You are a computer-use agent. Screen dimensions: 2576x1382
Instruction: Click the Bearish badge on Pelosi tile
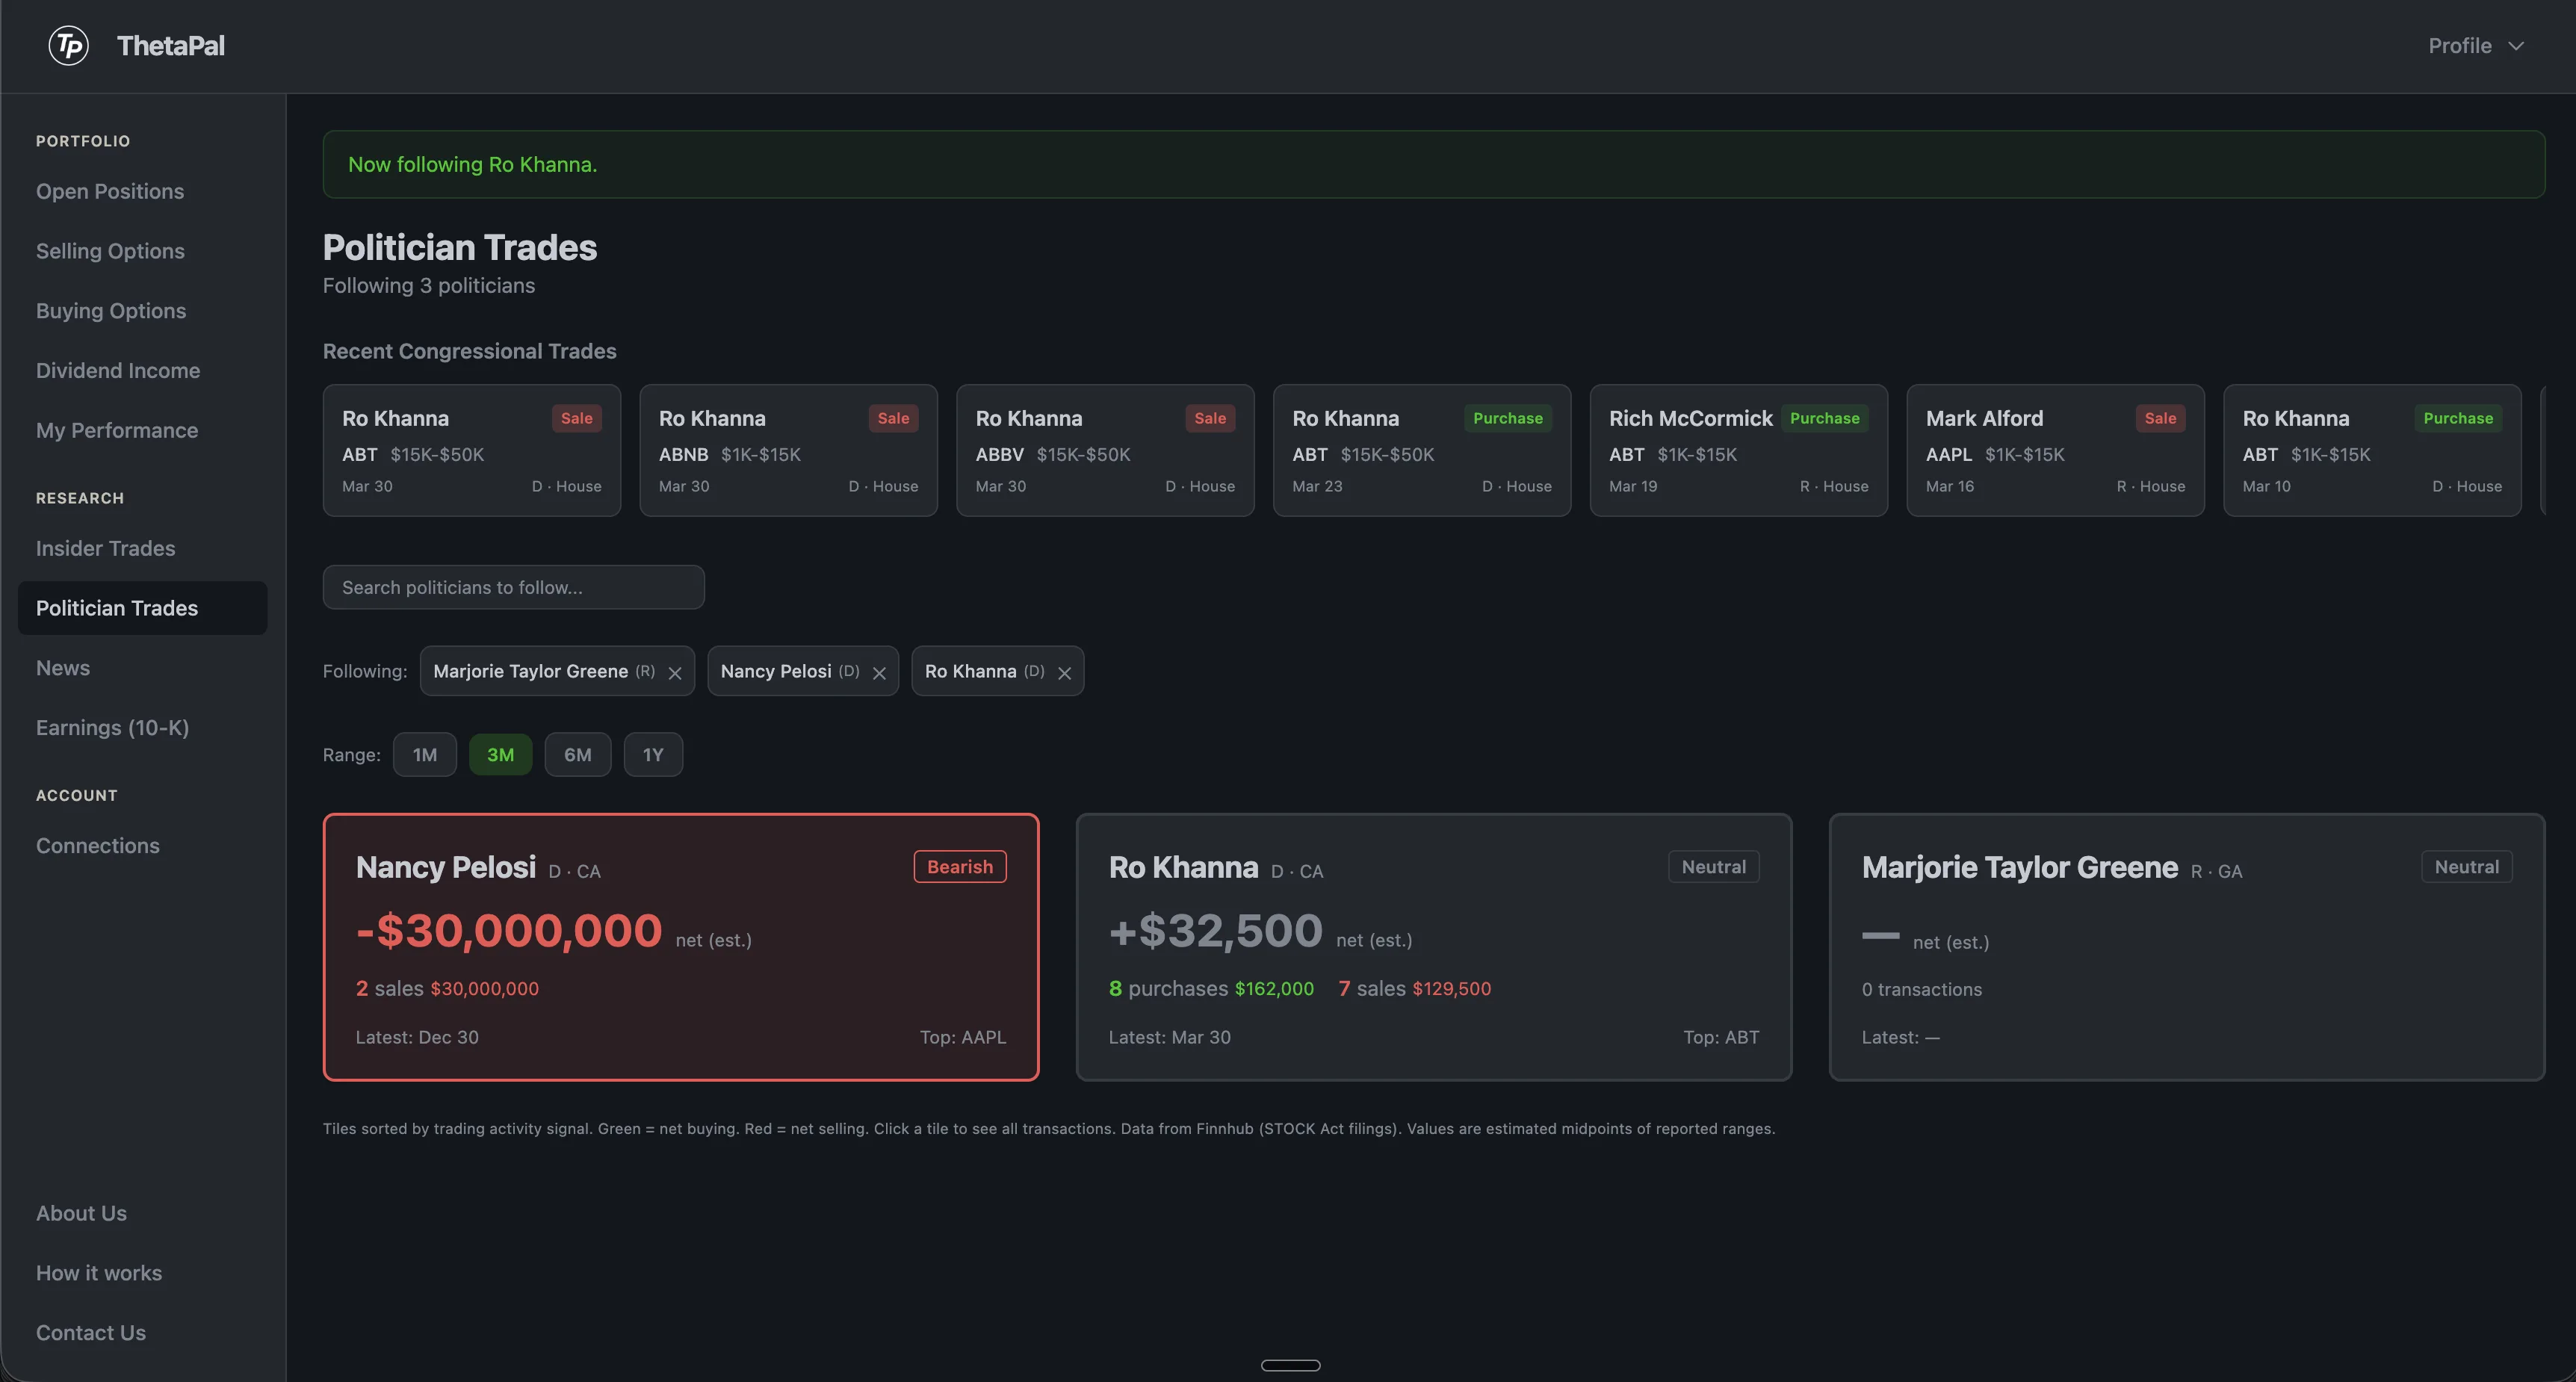[960, 866]
